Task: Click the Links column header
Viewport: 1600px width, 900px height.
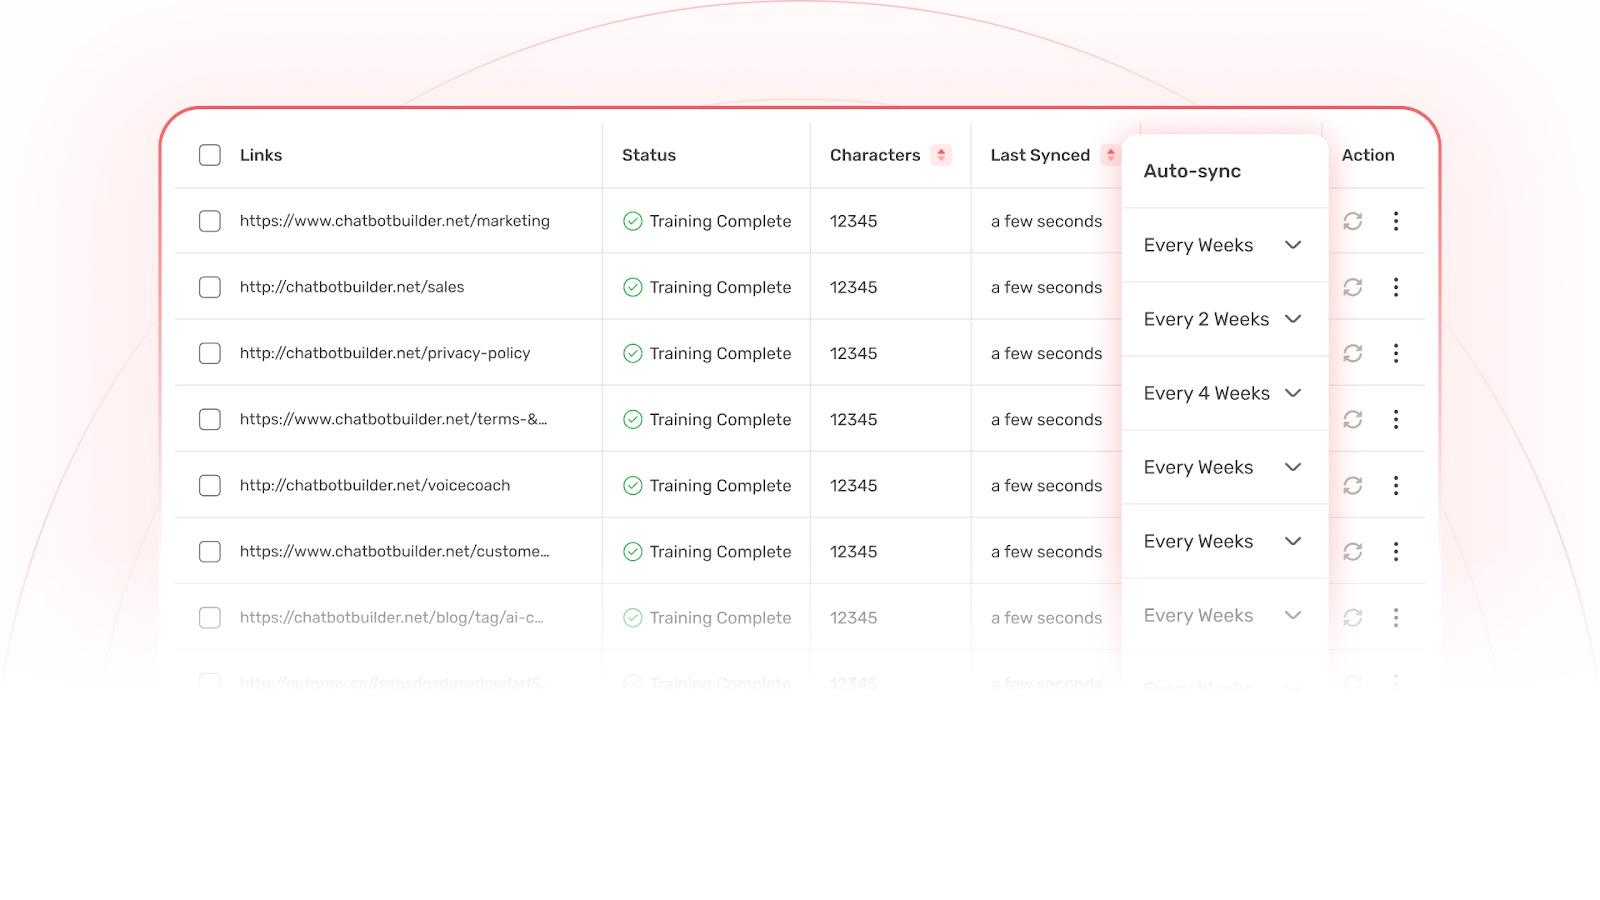Action: pos(261,155)
